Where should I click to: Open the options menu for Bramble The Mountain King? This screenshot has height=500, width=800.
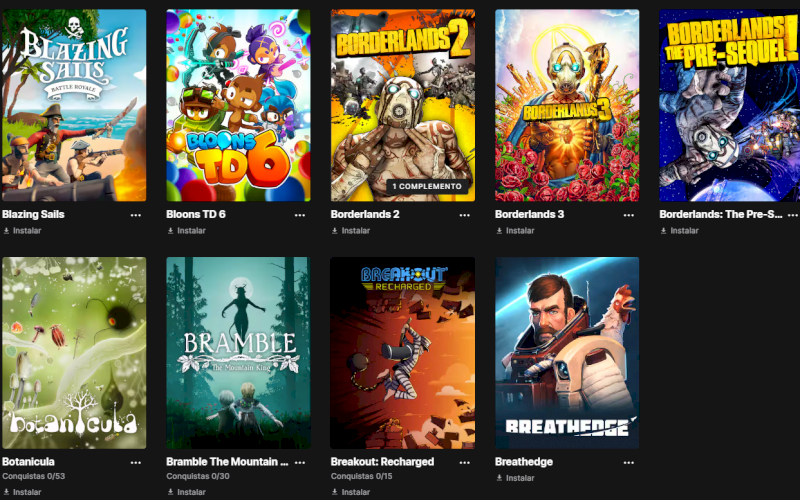[x=299, y=463]
